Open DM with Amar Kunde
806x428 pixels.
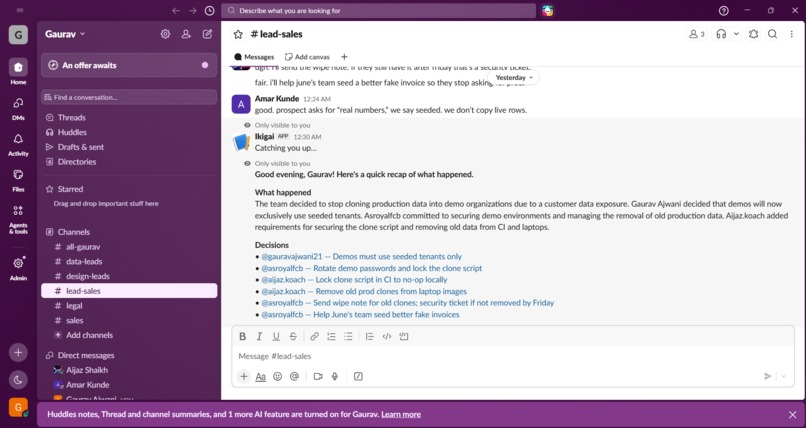[129, 385]
